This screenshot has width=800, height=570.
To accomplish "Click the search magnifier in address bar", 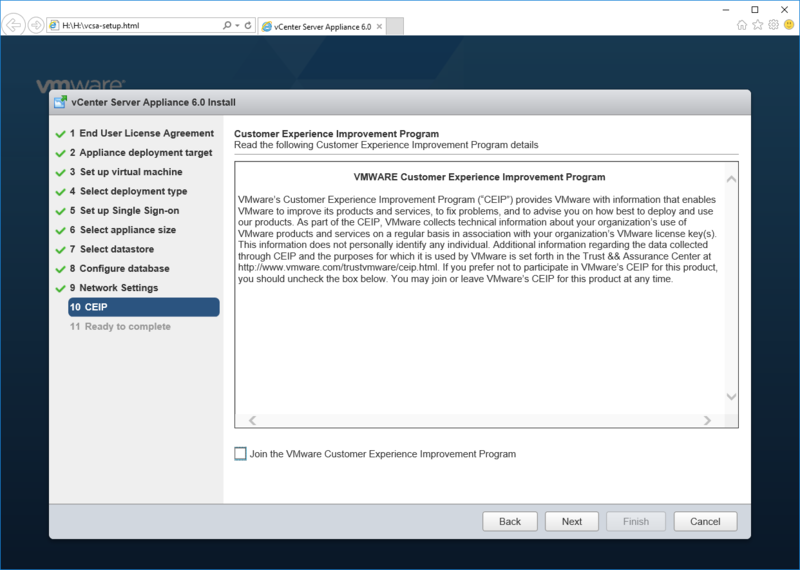I will coord(227,25).
